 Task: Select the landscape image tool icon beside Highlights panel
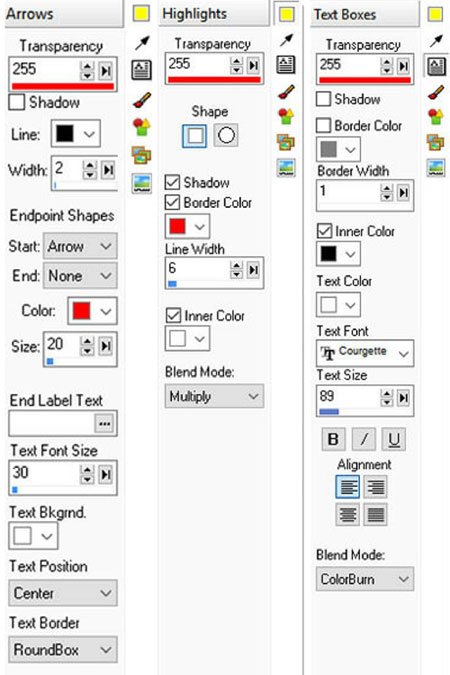pos(286,168)
